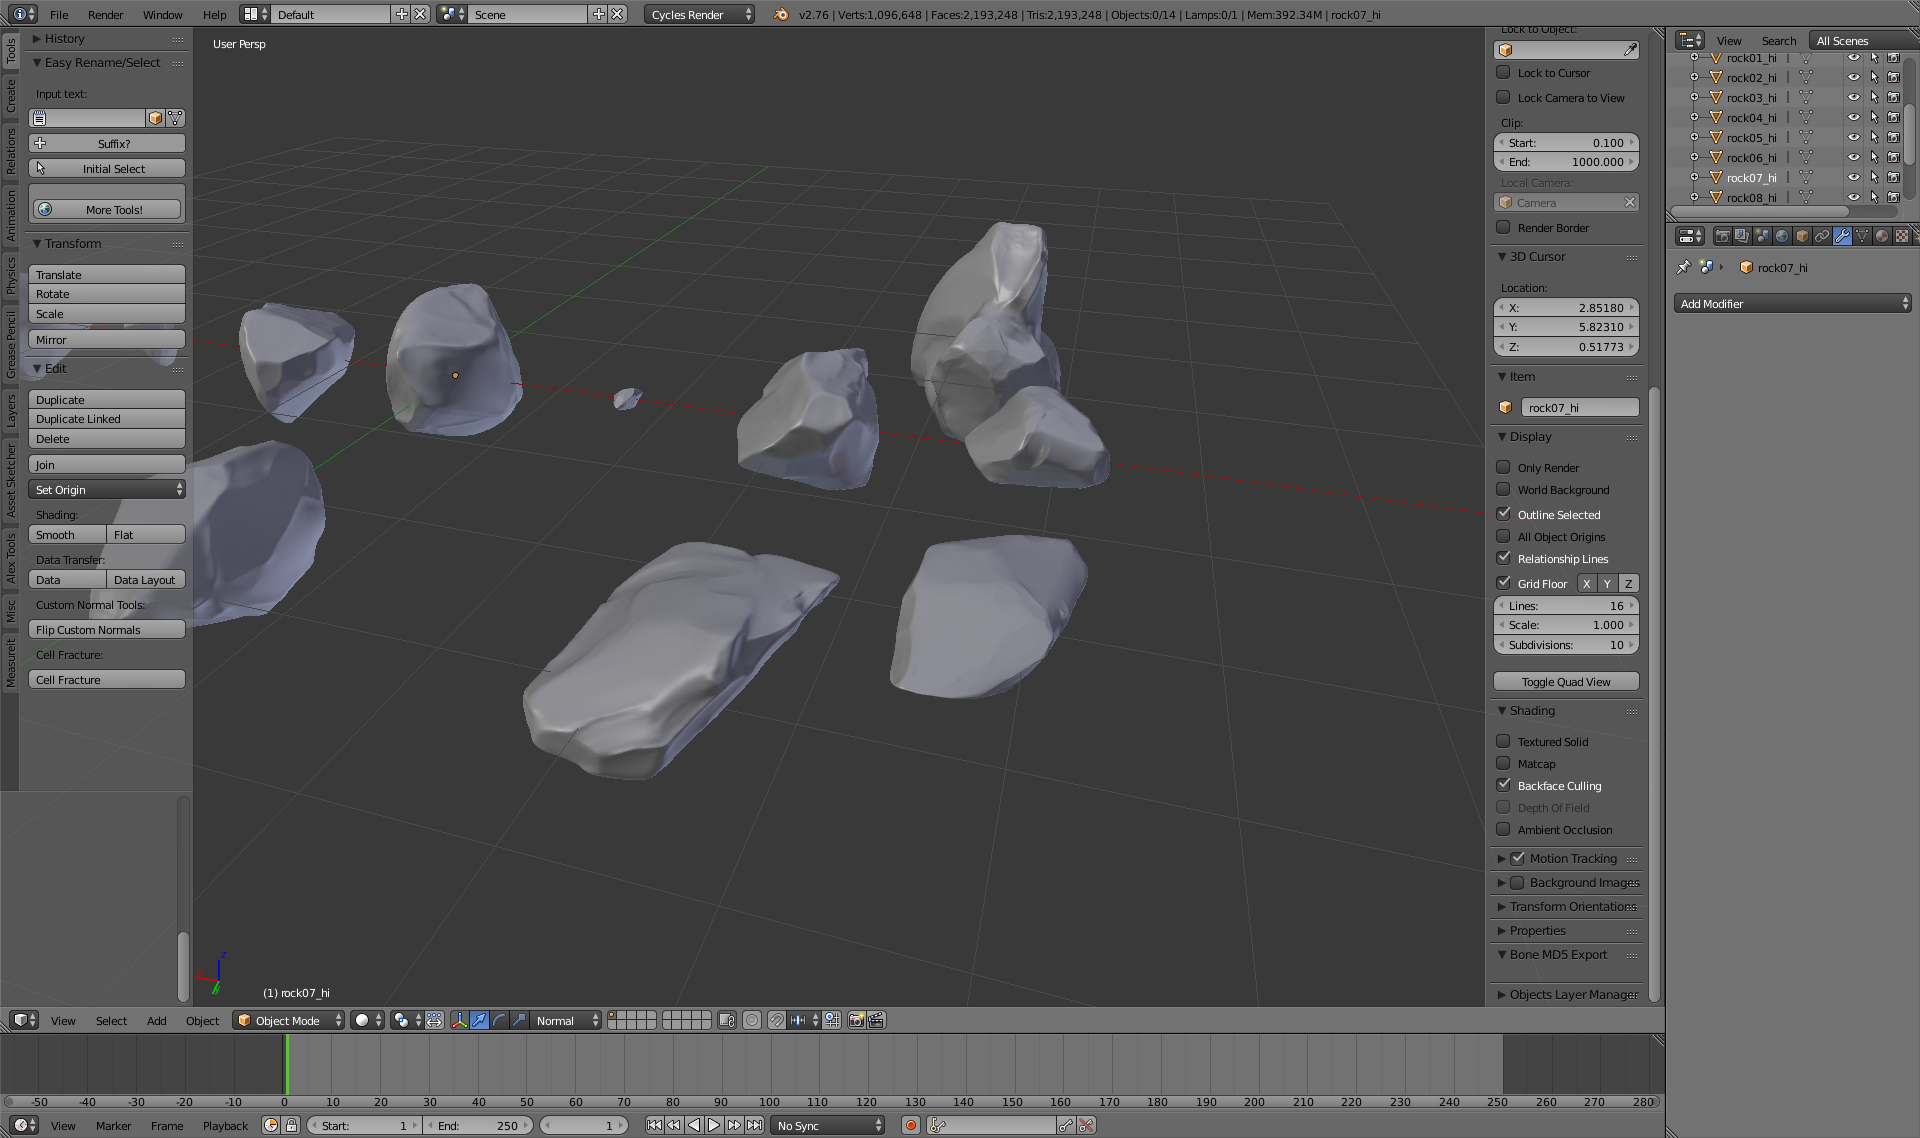1920x1138 pixels.
Task: Expand the History panel
Action: pyautogui.click(x=37, y=39)
